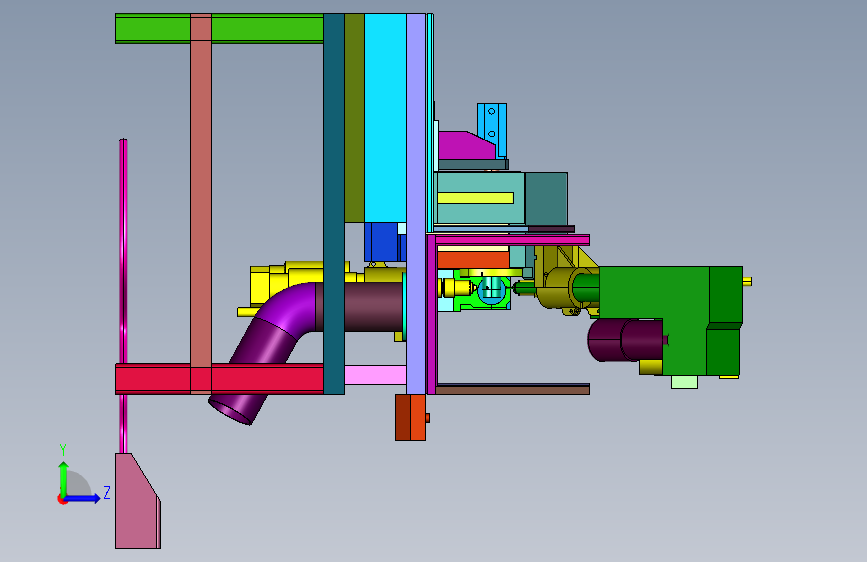The image size is (867, 562).
Task: Select the dark teal box beside the teal box
Action: [x=546, y=198]
